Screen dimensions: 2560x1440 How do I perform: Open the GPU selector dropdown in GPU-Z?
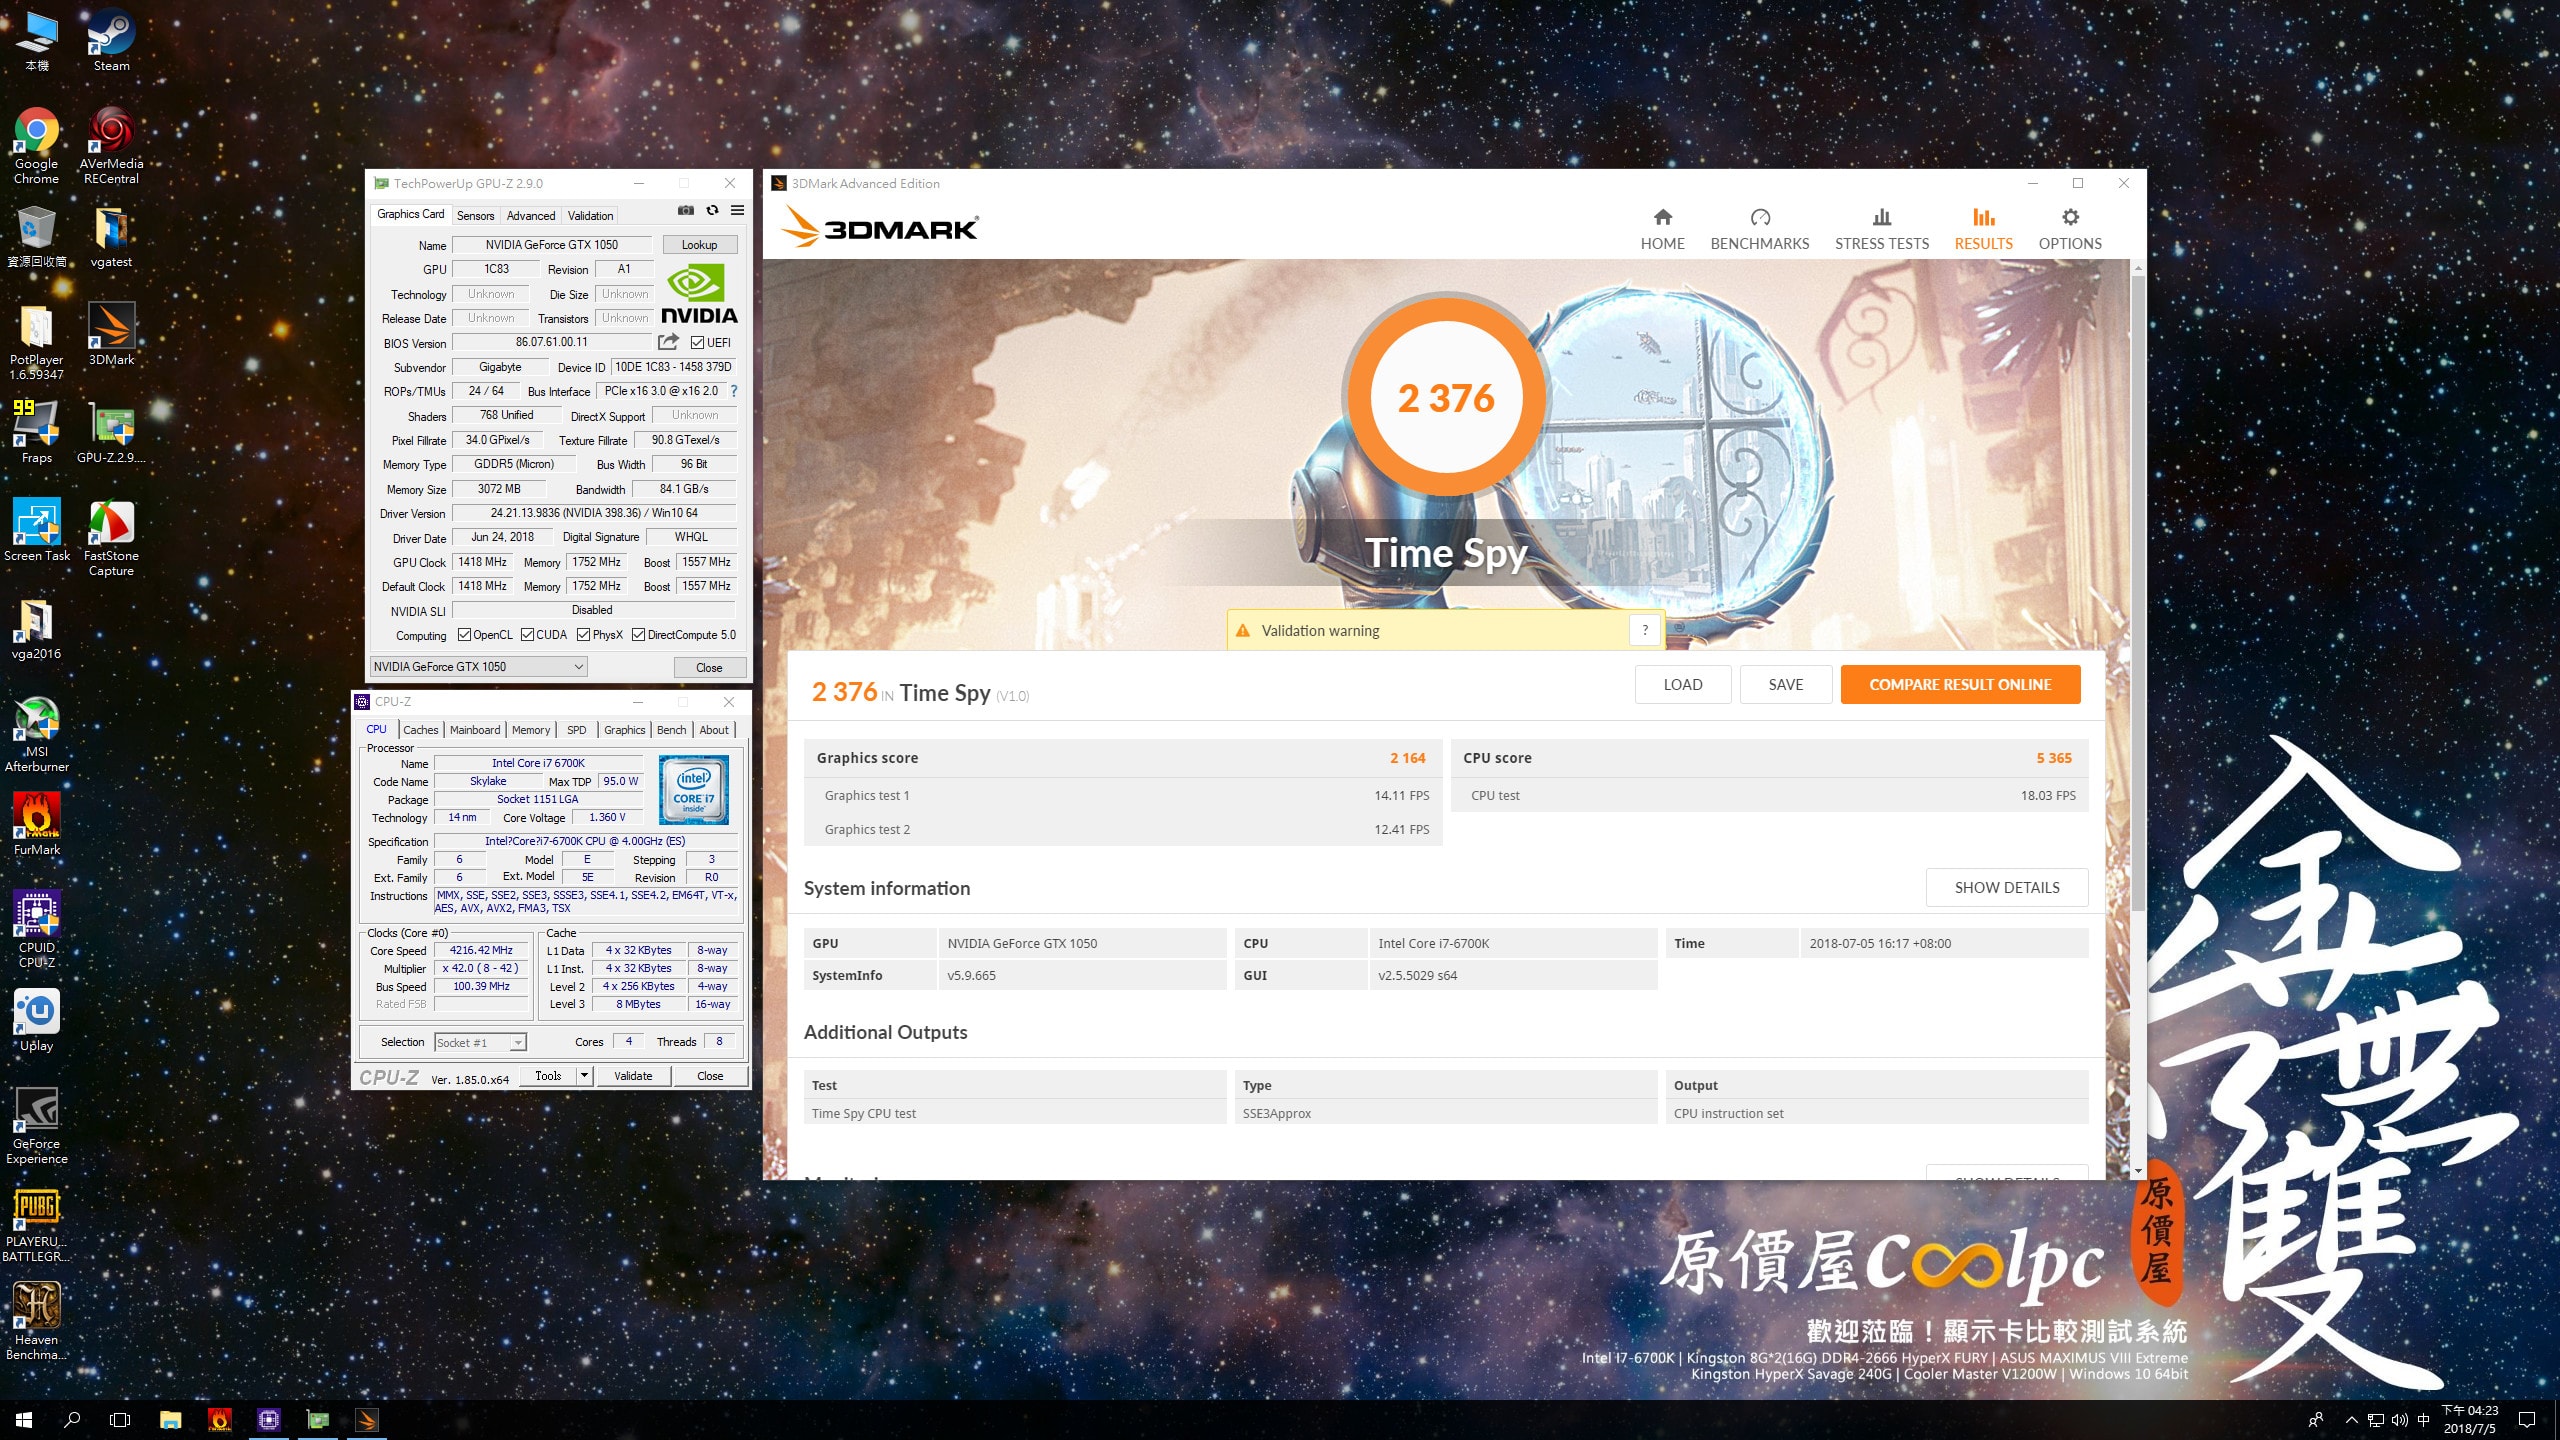tap(478, 667)
